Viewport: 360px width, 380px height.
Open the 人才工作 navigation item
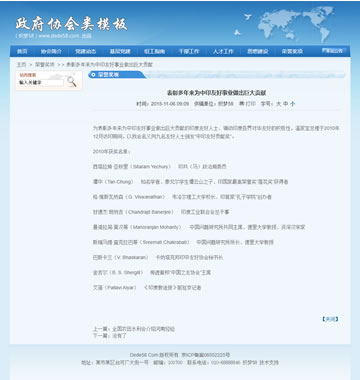coord(223,51)
